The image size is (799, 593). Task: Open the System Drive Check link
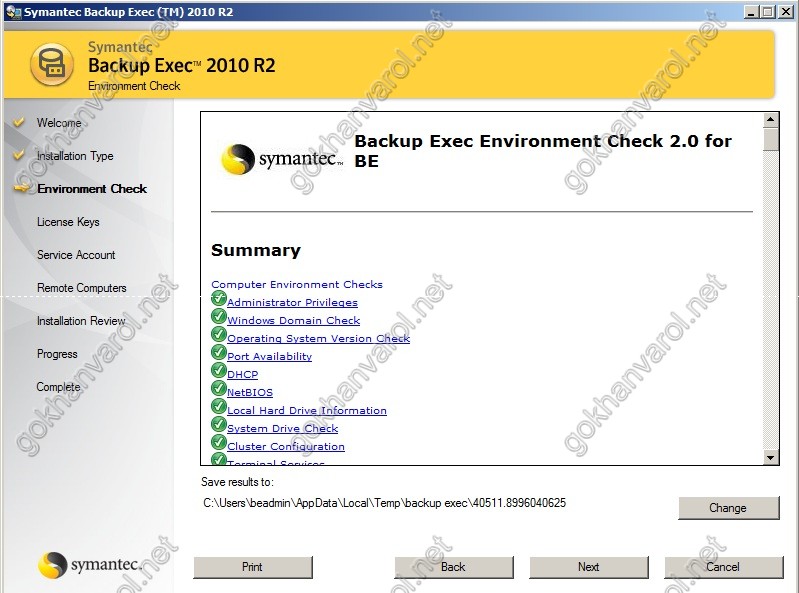click(x=282, y=429)
